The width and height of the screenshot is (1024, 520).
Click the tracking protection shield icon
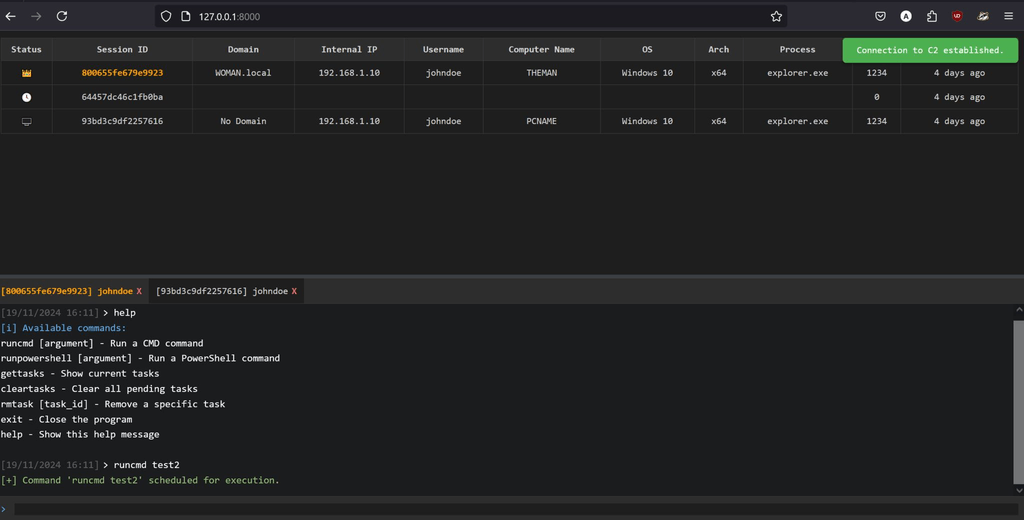168,16
